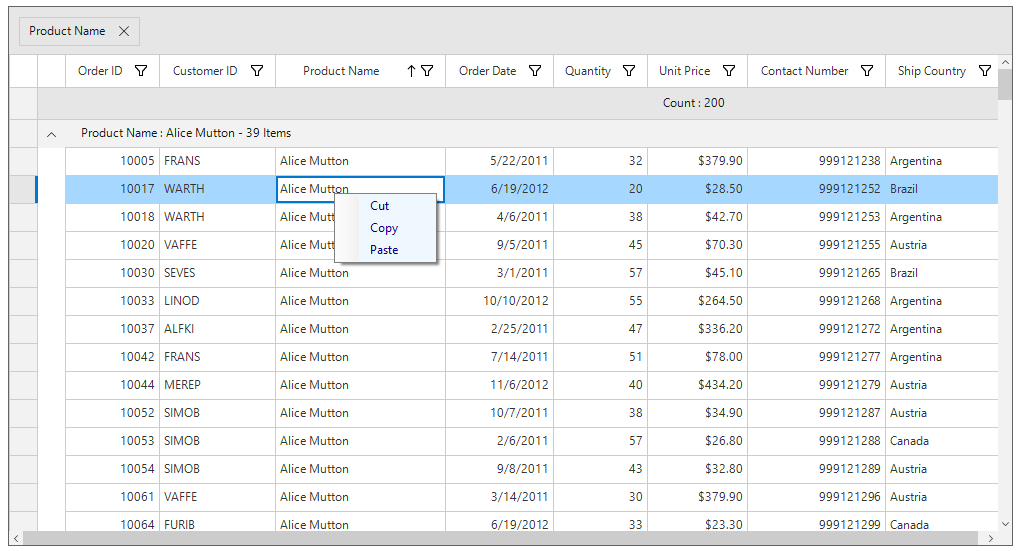Sort by Quantity column header

(x=588, y=71)
